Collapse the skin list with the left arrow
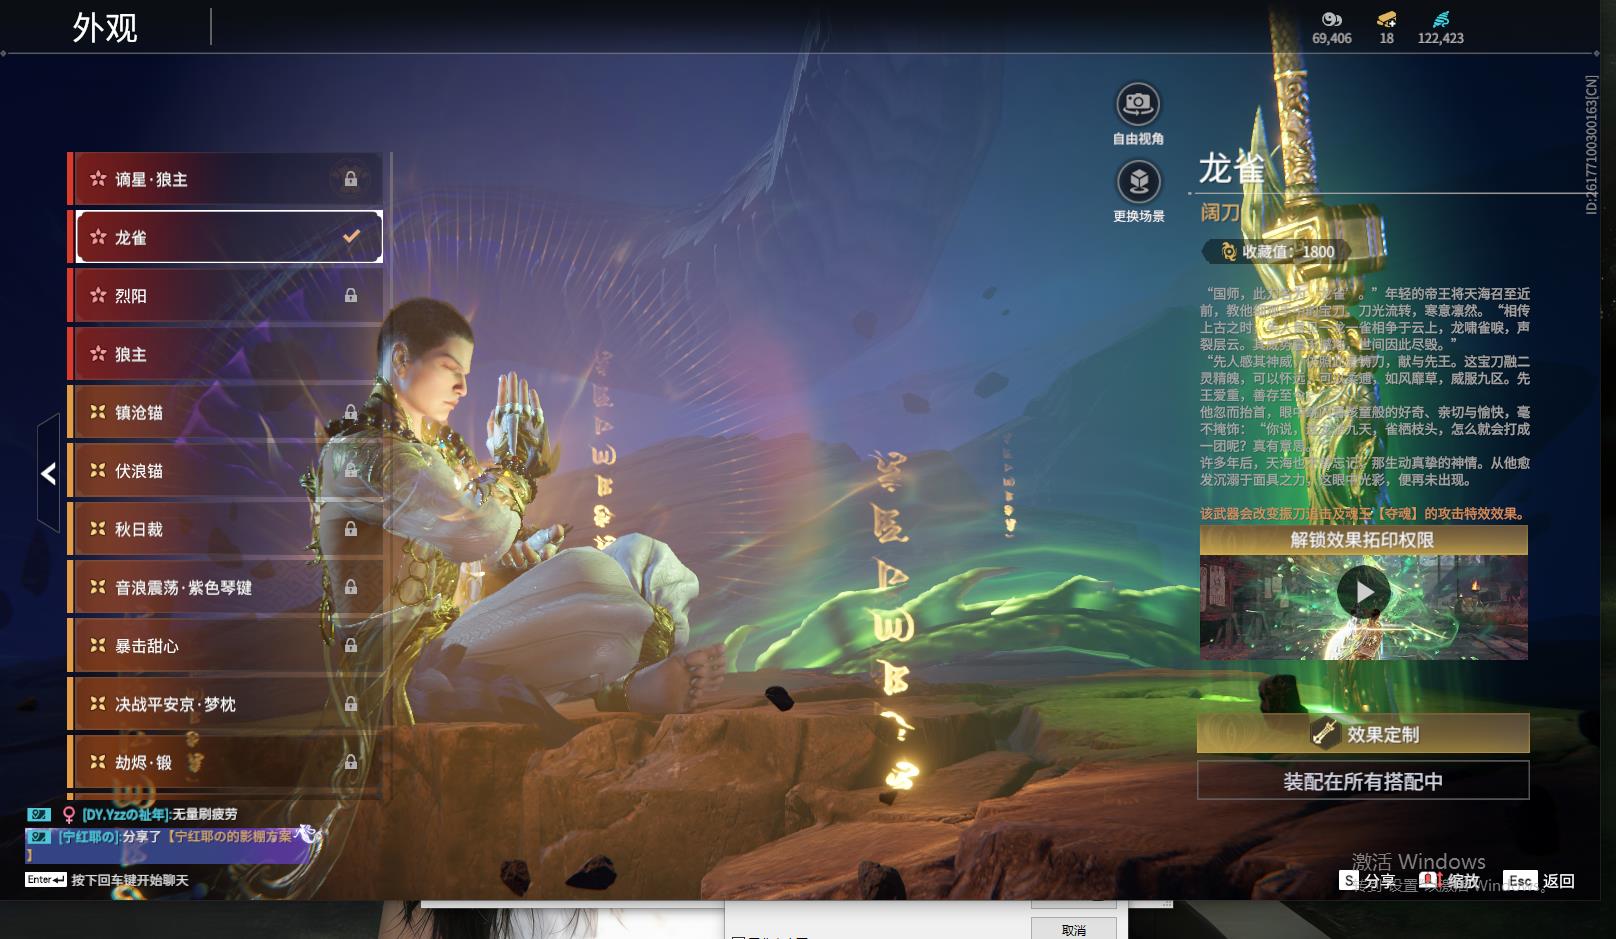The width and height of the screenshot is (1616, 939). click(x=48, y=473)
